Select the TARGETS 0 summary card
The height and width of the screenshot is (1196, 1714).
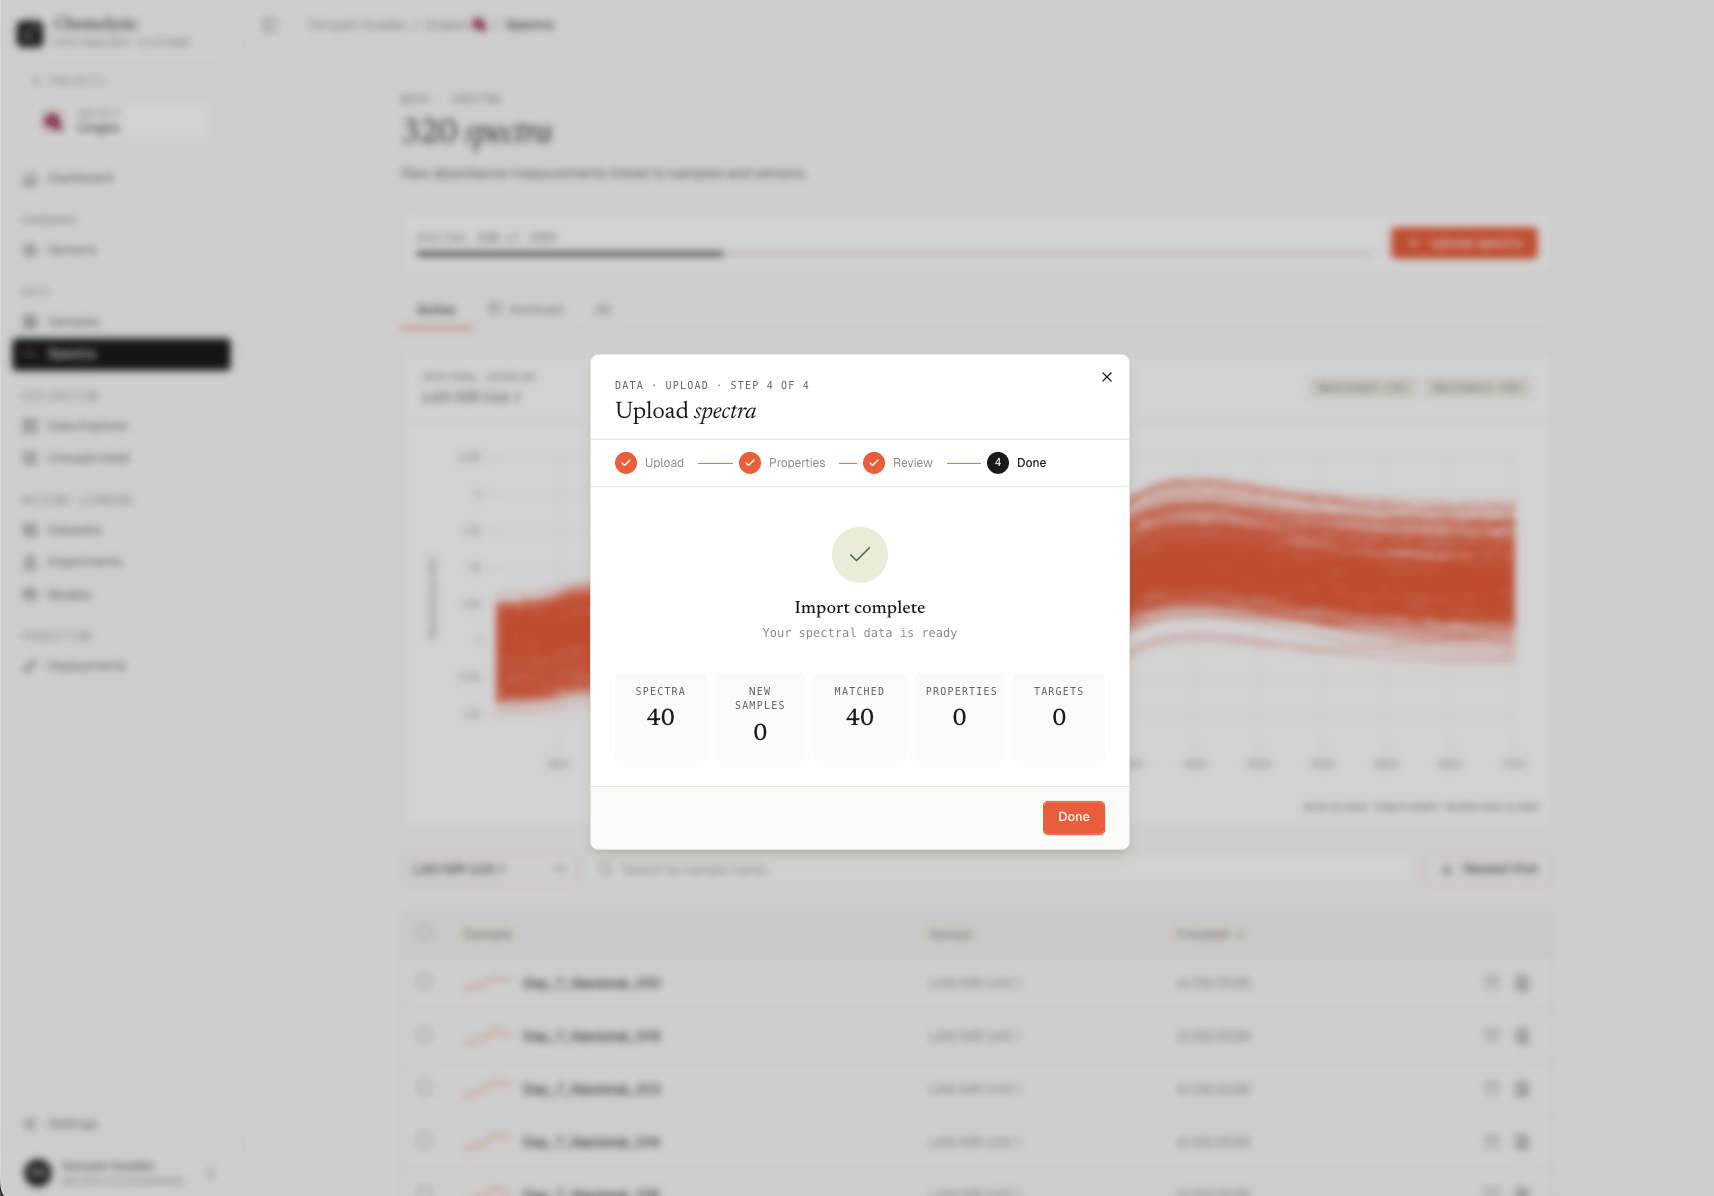click(x=1059, y=717)
